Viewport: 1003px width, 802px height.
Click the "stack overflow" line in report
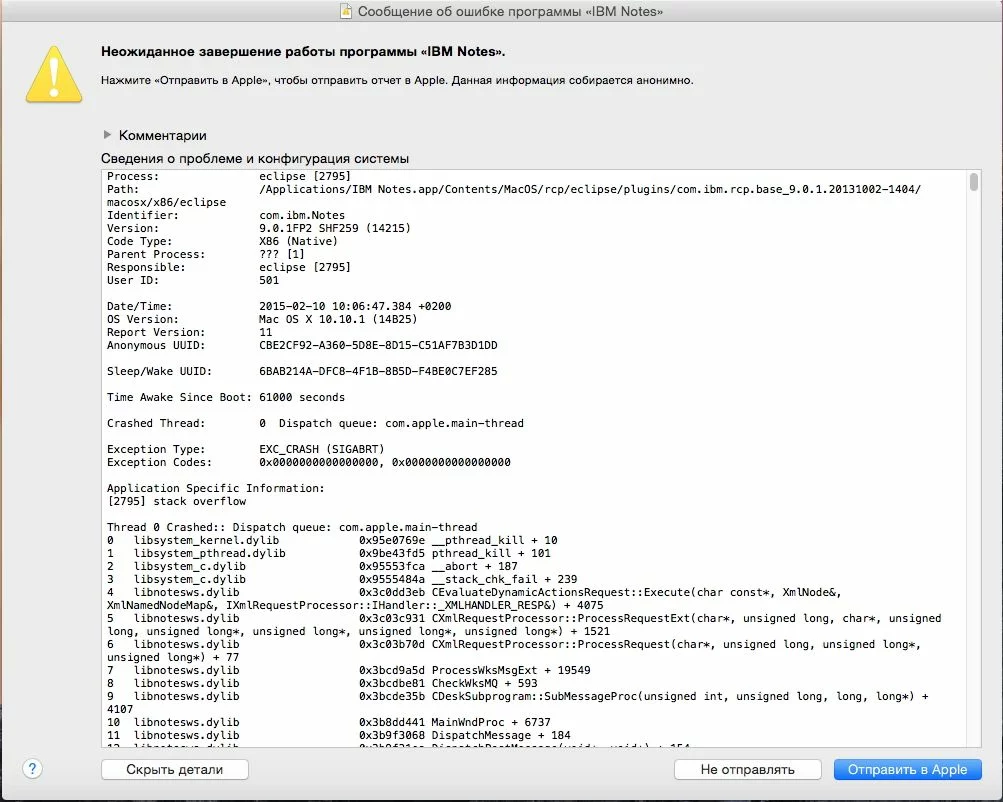pyautogui.click(x=176, y=502)
